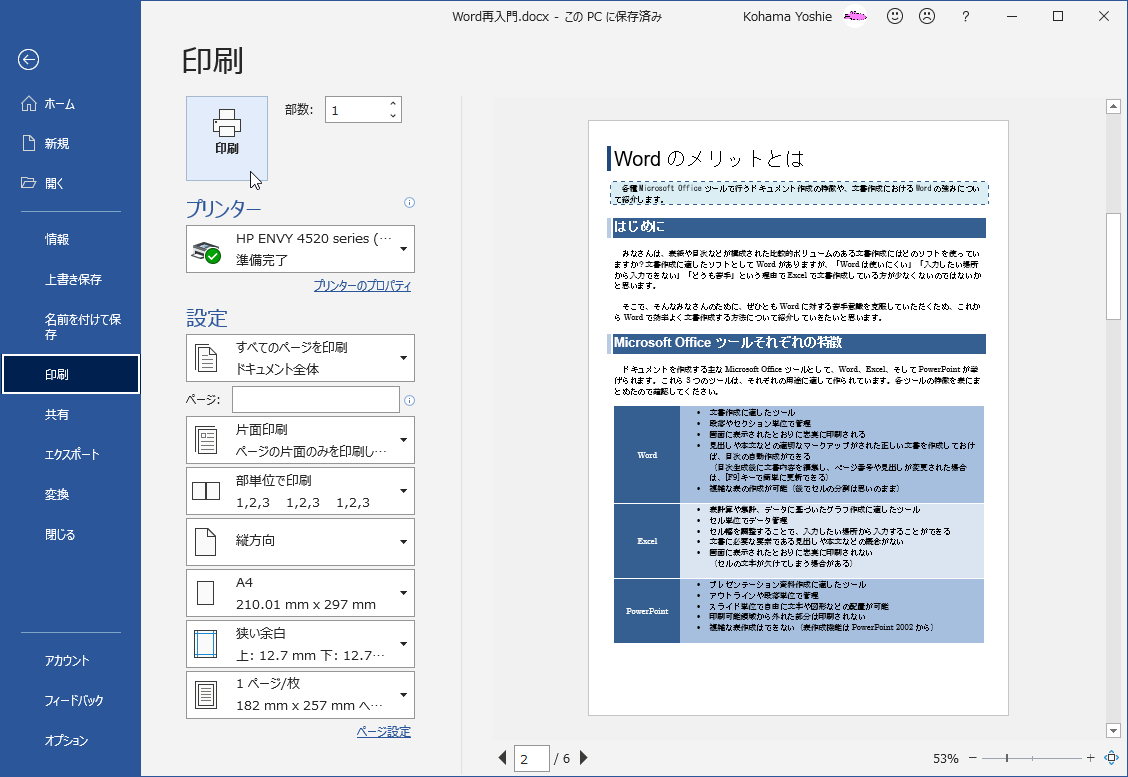Viewport: 1128px width, 777px height.
Task: Send a frown feedback icon
Action: (927, 16)
